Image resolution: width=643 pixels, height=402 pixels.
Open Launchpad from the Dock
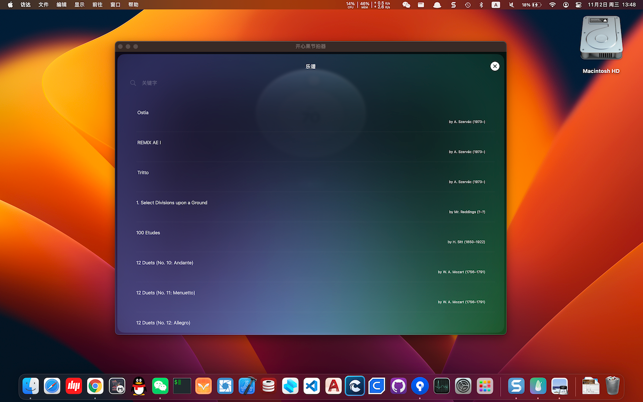tap(485, 386)
